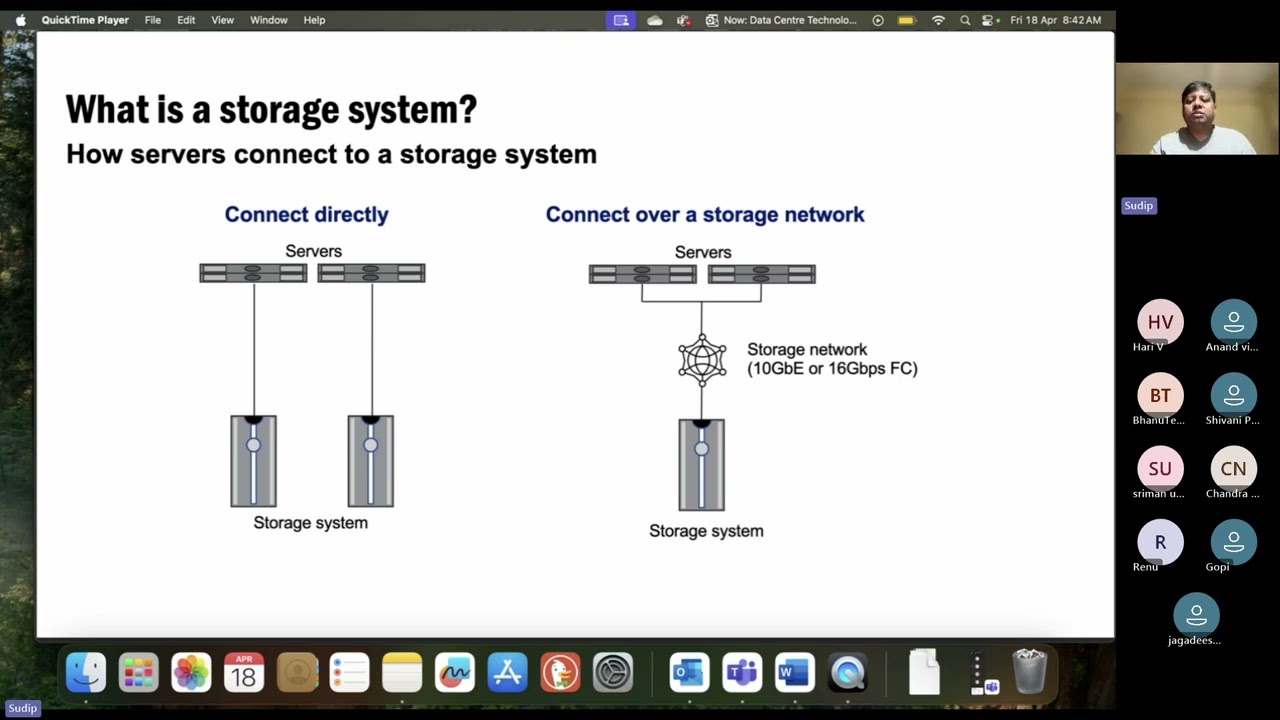Image resolution: width=1280 pixels, height=720 pixels.
Task: Open System Settings gear in dock
Action: [613, 672]
